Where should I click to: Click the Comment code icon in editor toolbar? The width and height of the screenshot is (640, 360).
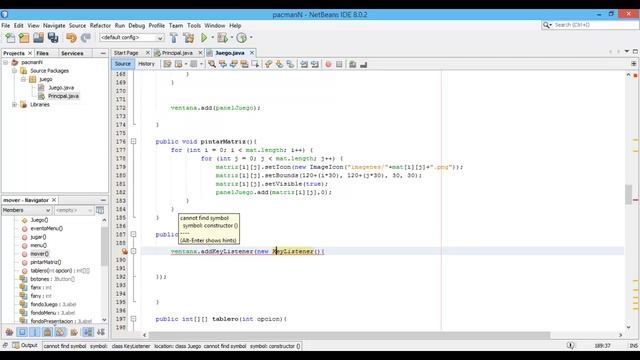coord(353,64)
